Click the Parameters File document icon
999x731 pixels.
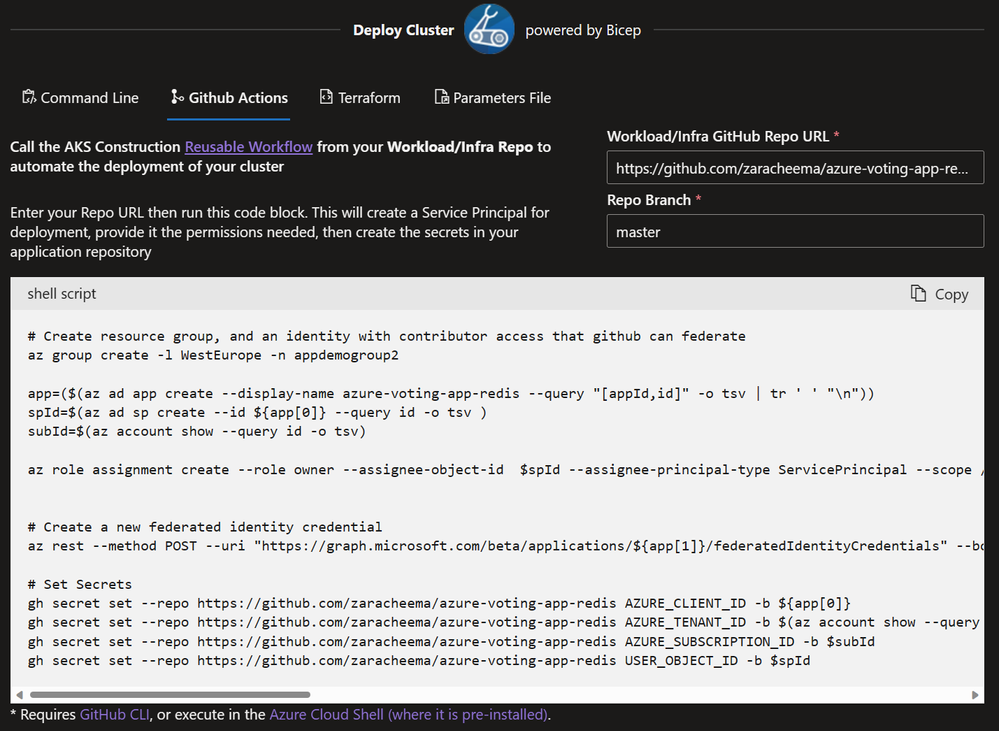442,97
